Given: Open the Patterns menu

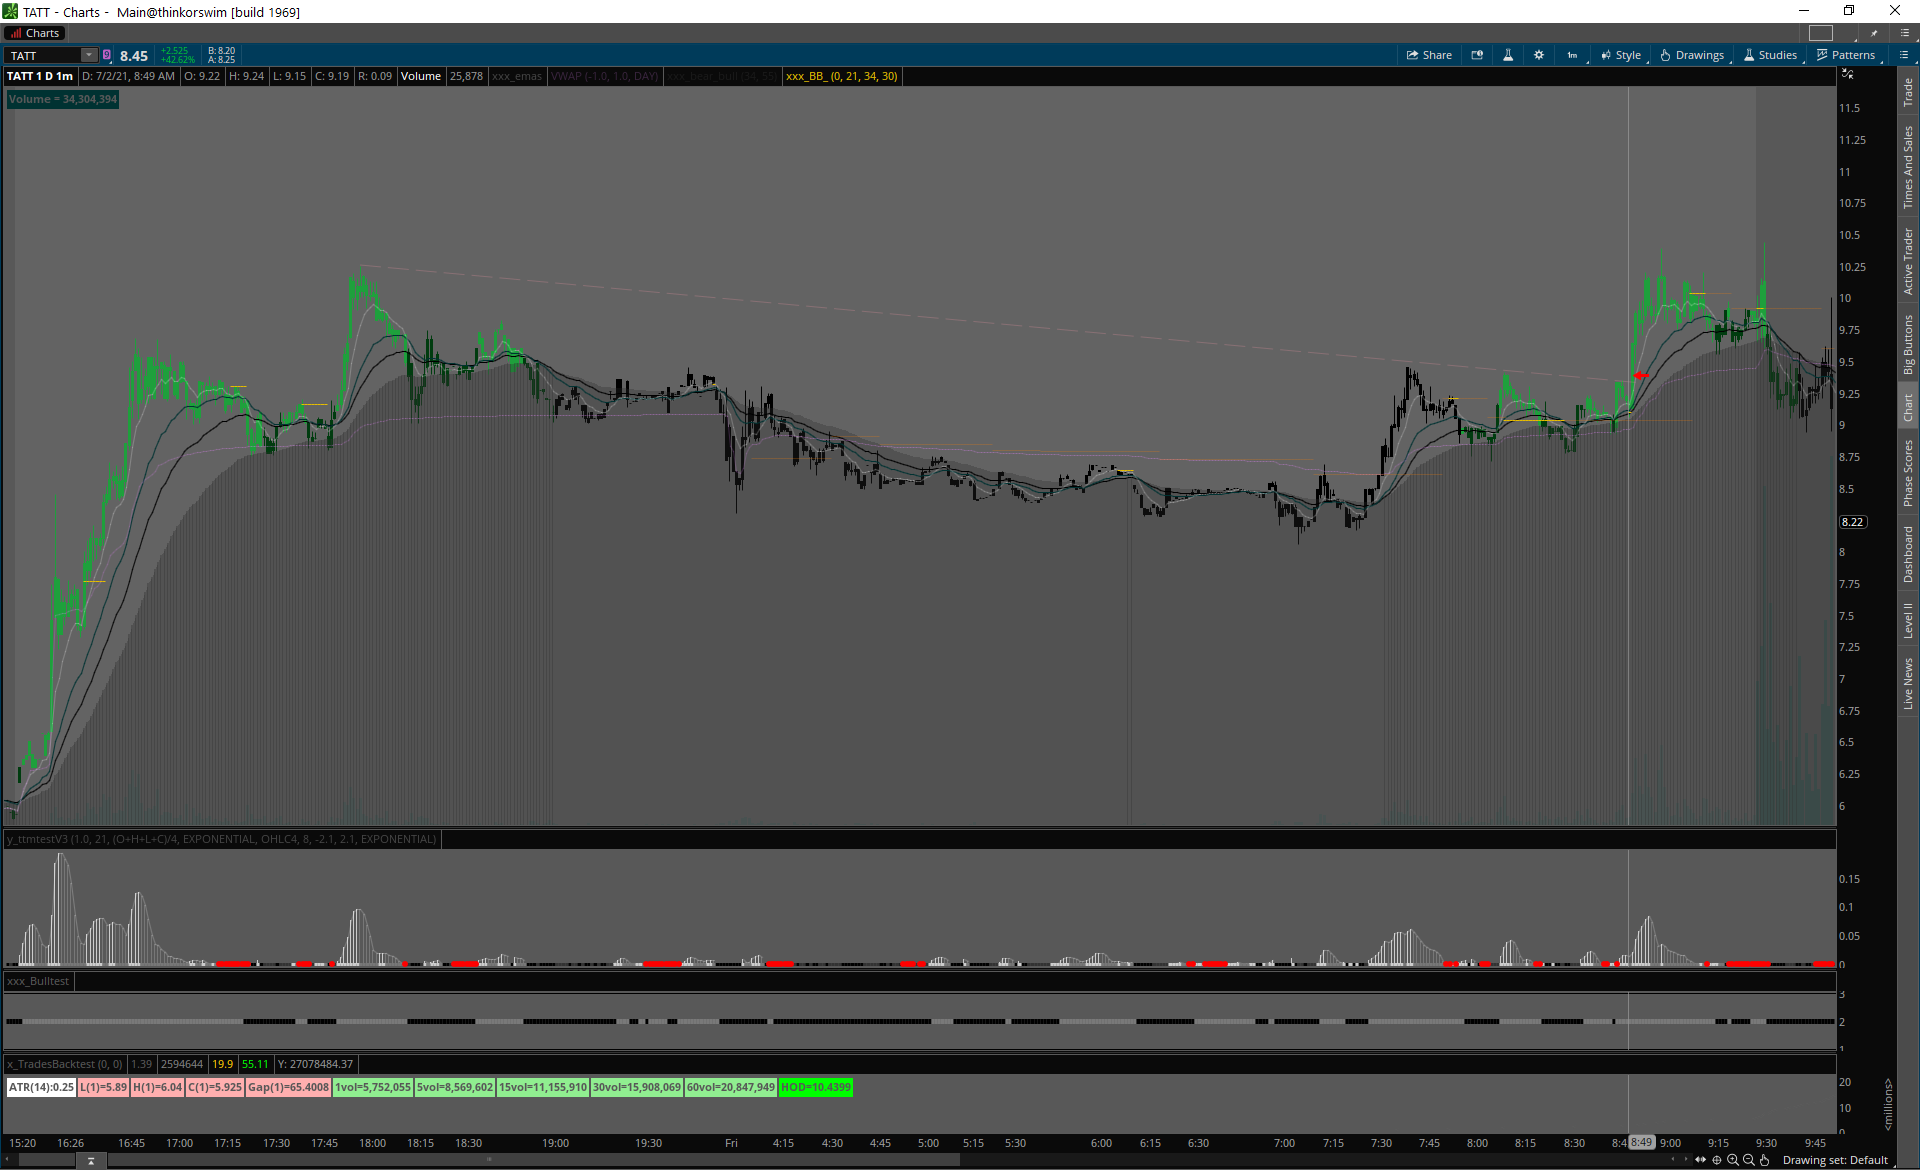Looking at the screenshot, I should [1846, 55].
